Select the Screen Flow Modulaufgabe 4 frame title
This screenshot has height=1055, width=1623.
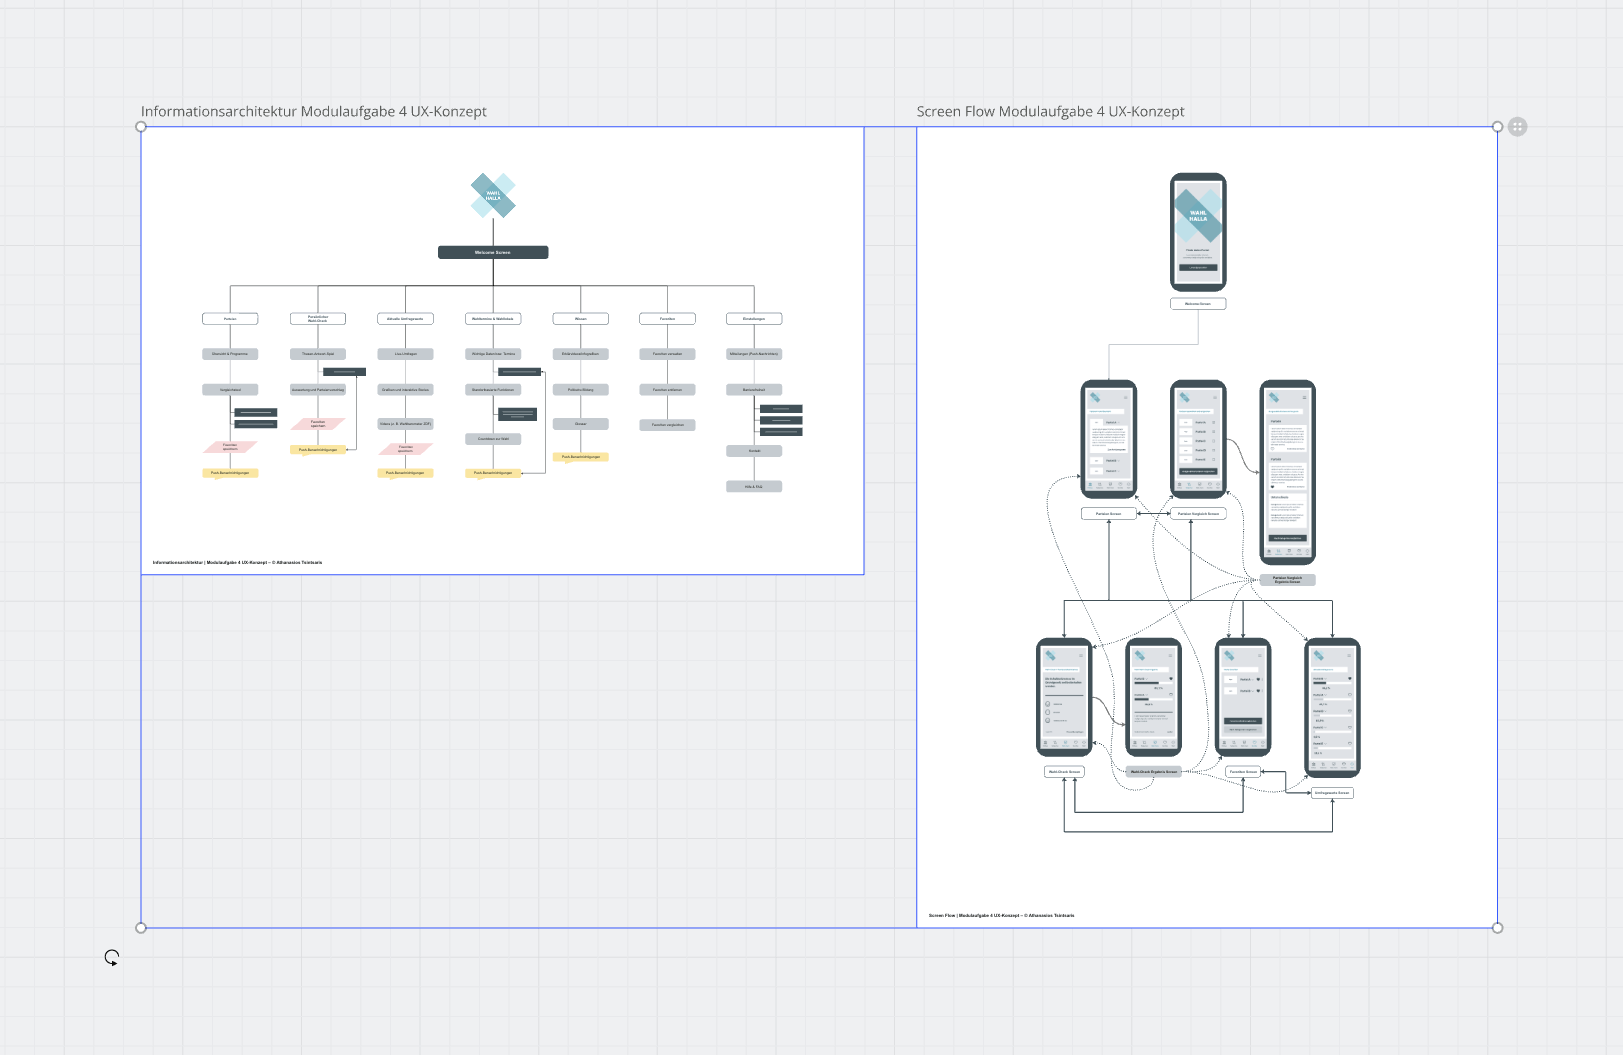tap(1050, 111)
